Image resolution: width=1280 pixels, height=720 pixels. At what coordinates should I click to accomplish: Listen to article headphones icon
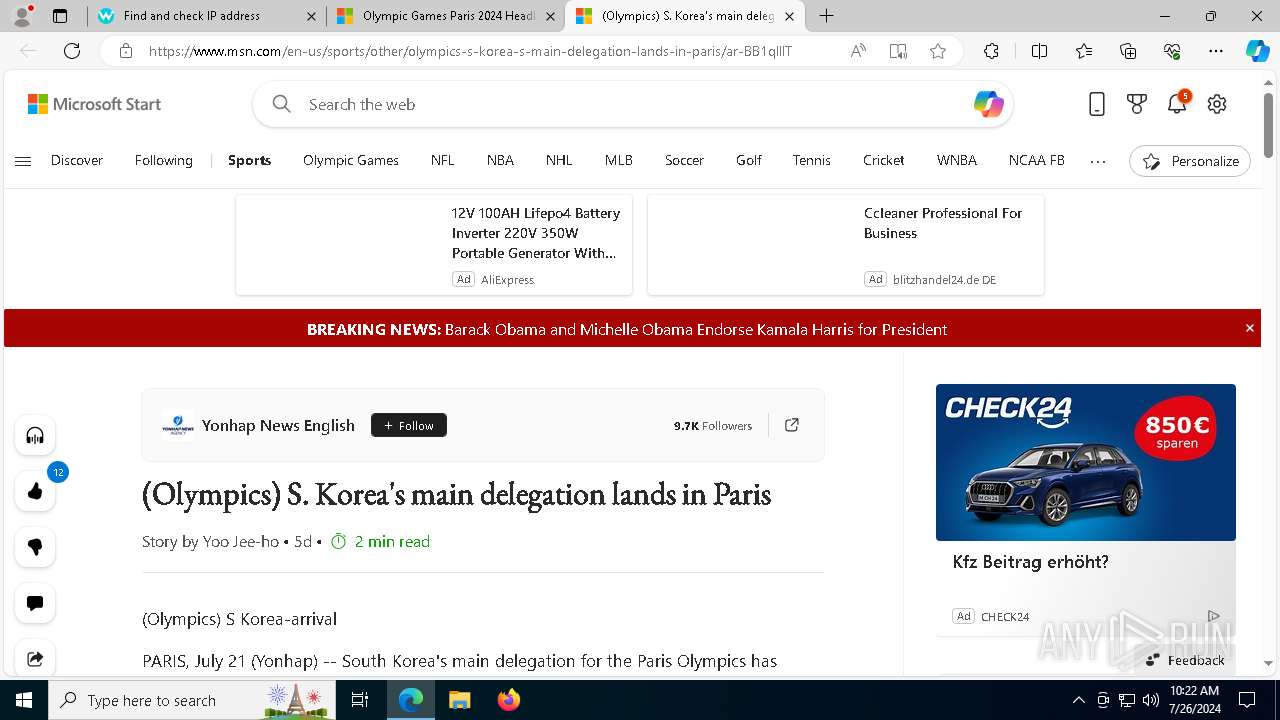[x=35, y=435]
